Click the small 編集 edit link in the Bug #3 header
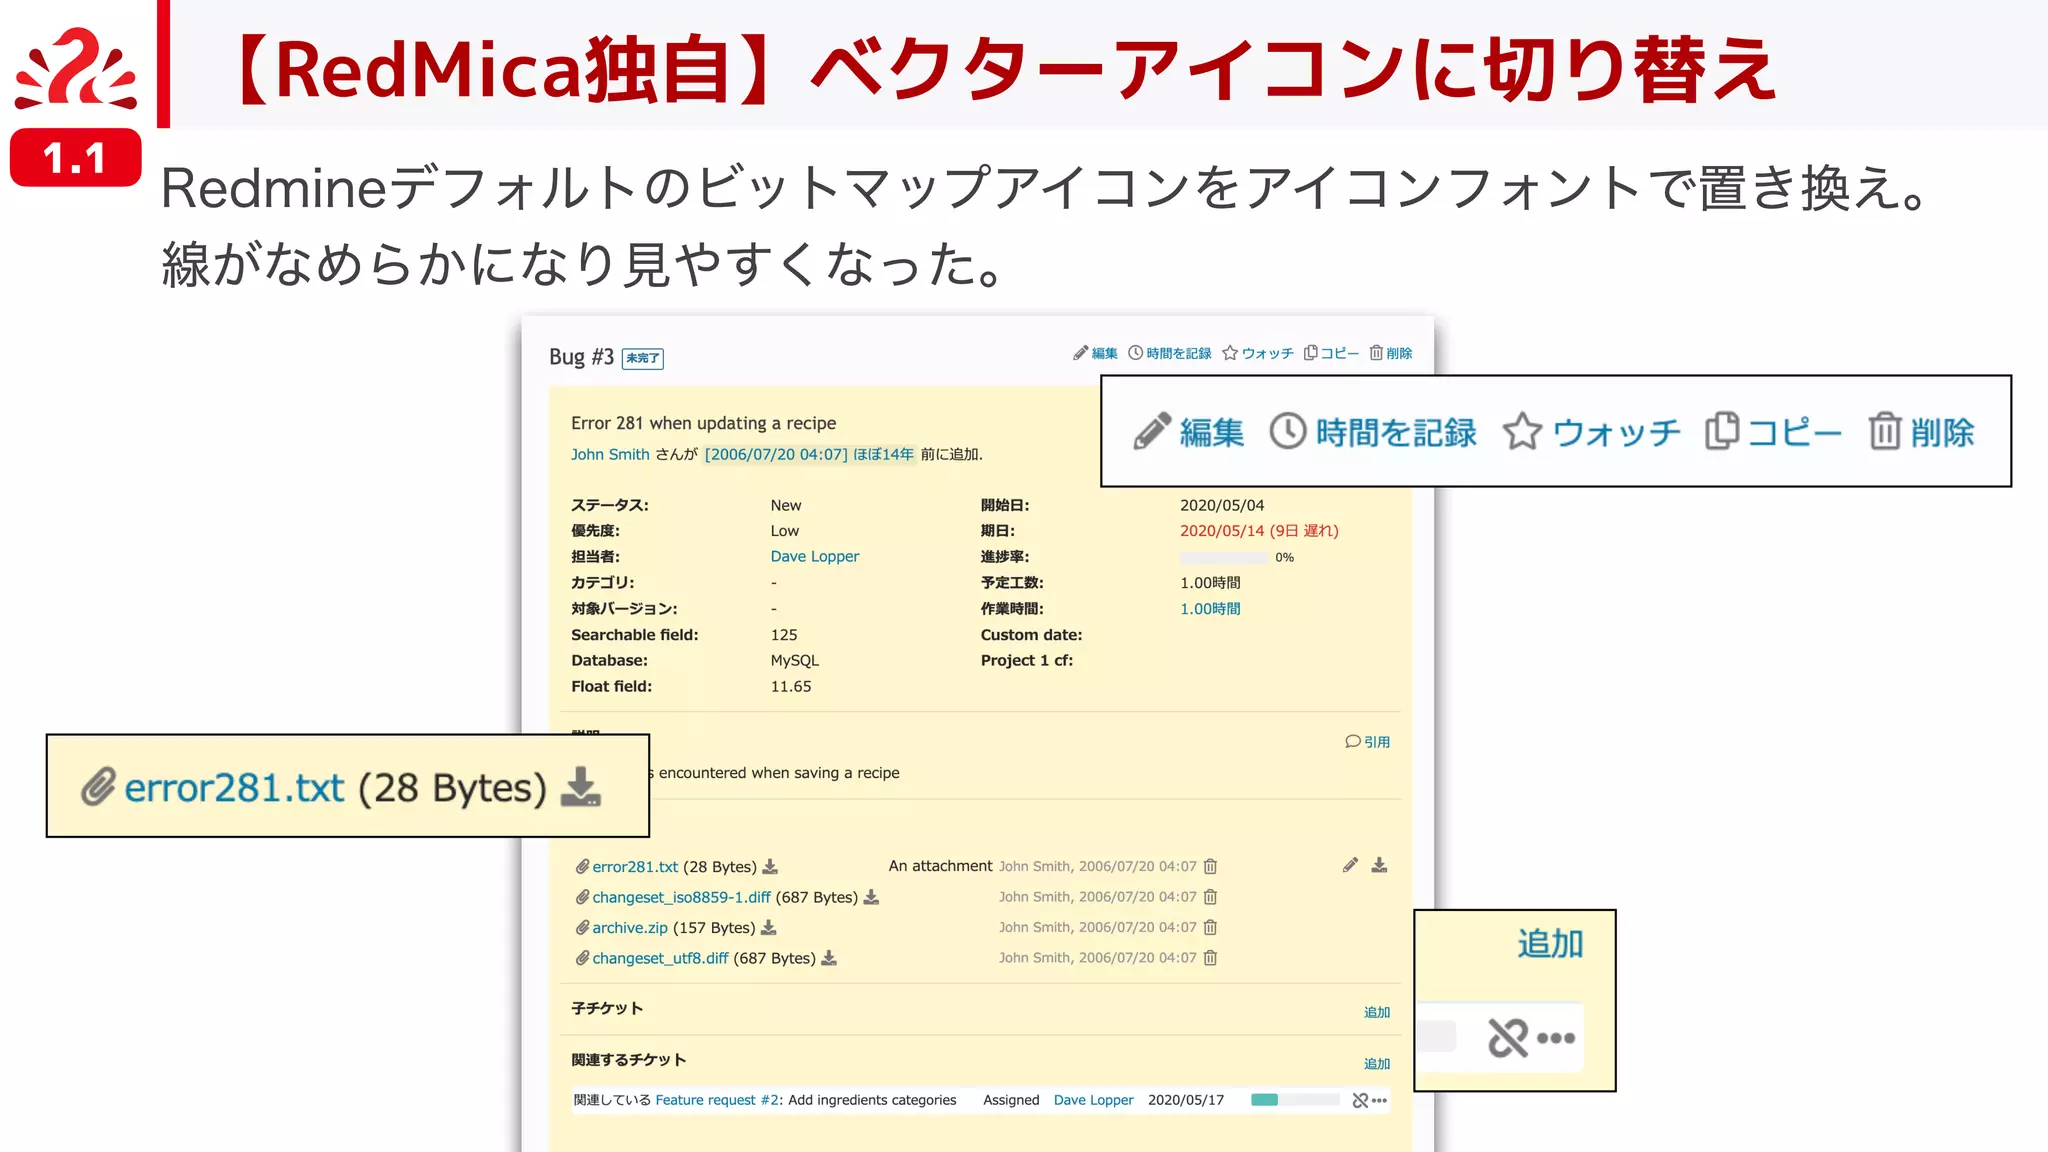 (1095, 353)
